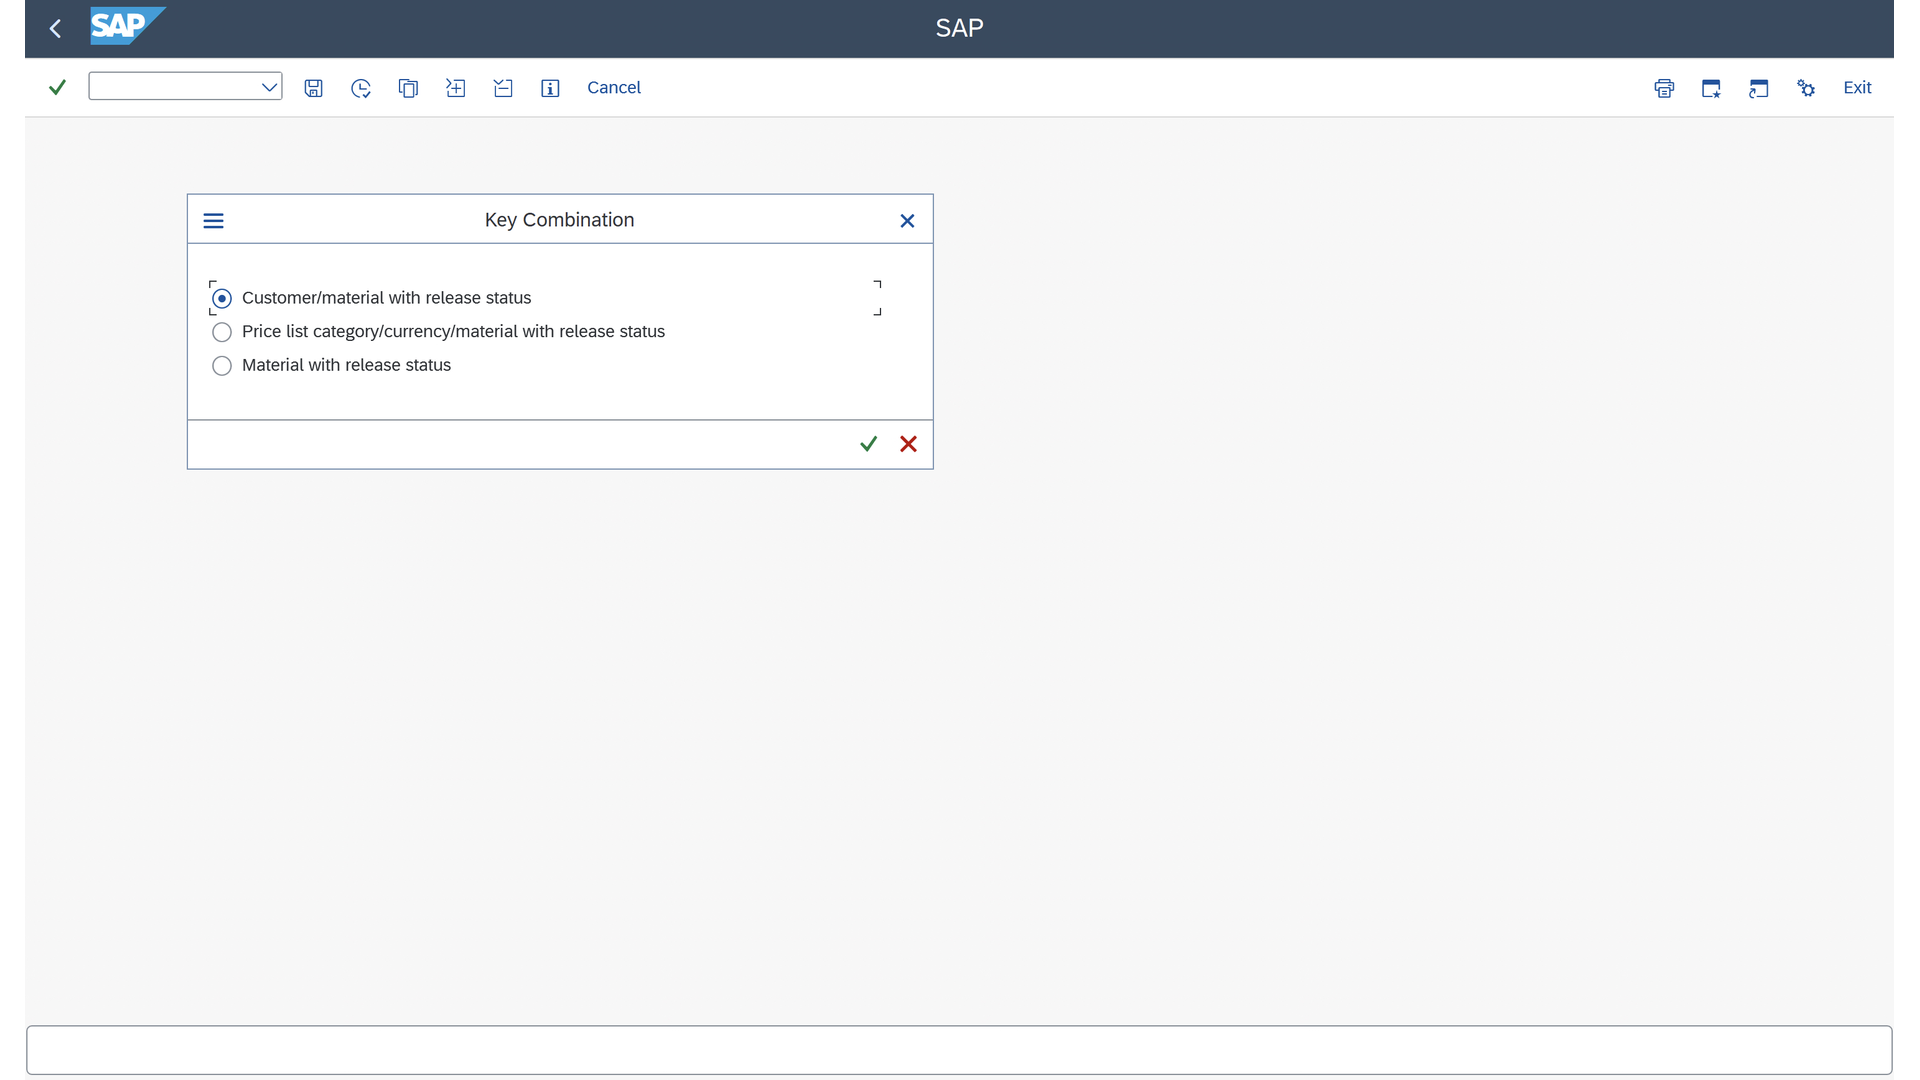Screen dimensions: 1920x1080
Task: Click the information 'i' toolbar icon
Action: 550,88
